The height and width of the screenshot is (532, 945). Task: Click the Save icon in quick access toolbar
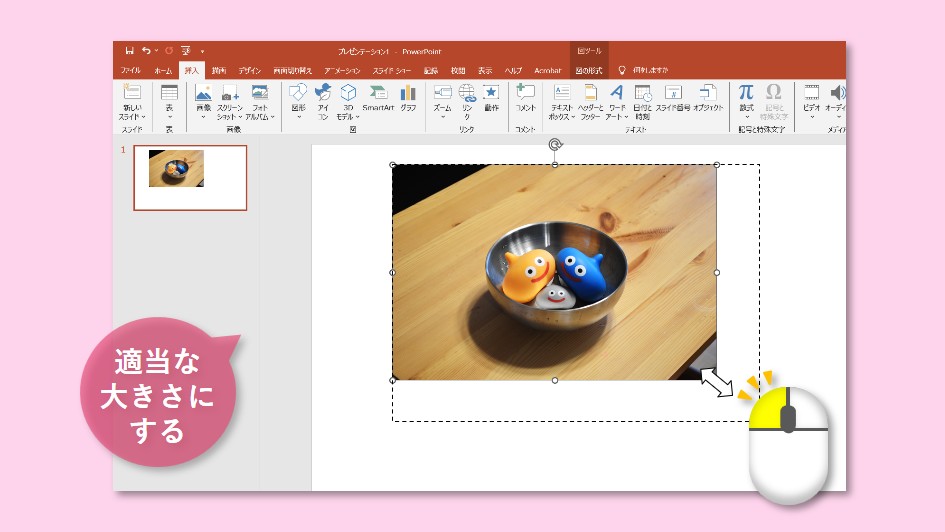tap(129, 51)
